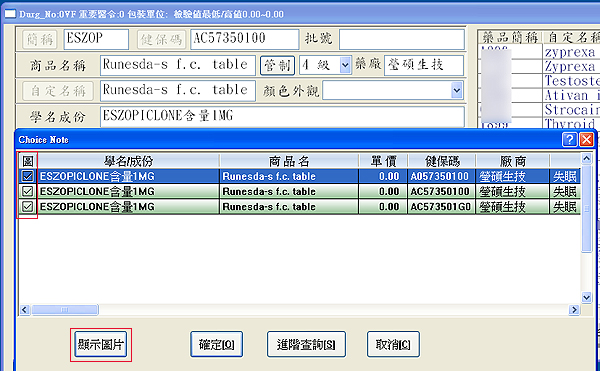Click the horizontal scrollbar right arrow

tap(574, 309)
